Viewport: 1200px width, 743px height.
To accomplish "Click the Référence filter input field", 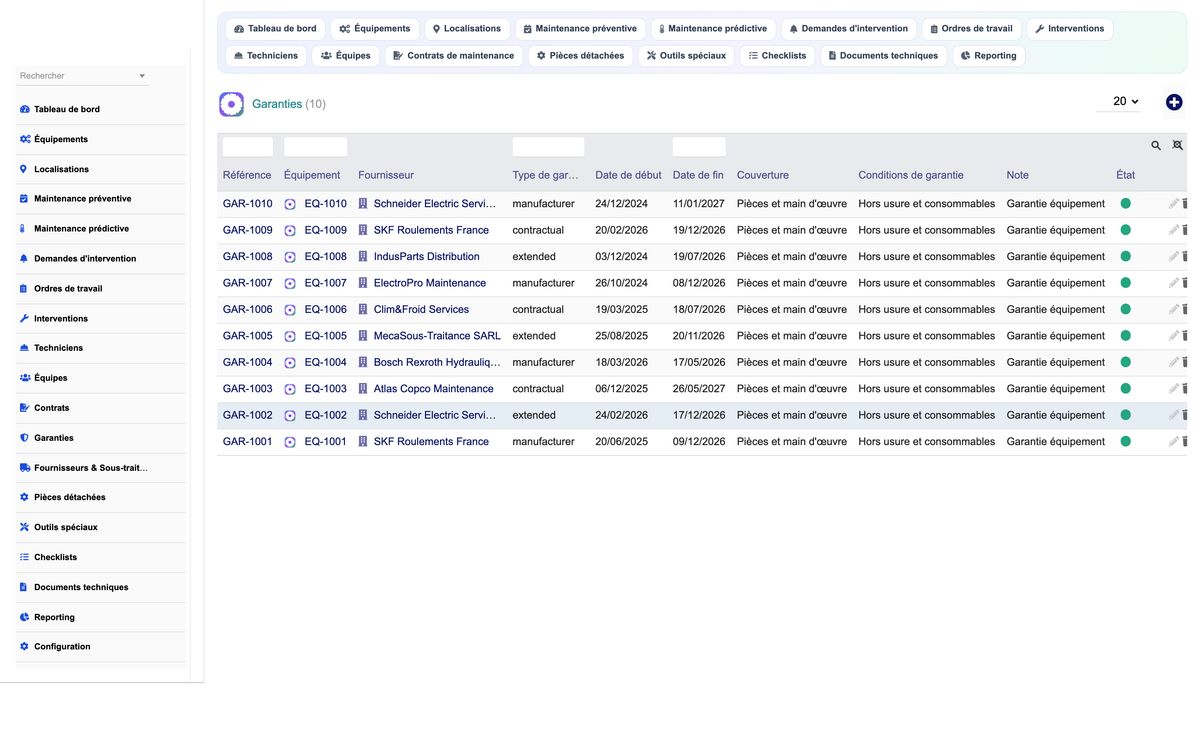I will pyautogui.click(x=248, y=146).
